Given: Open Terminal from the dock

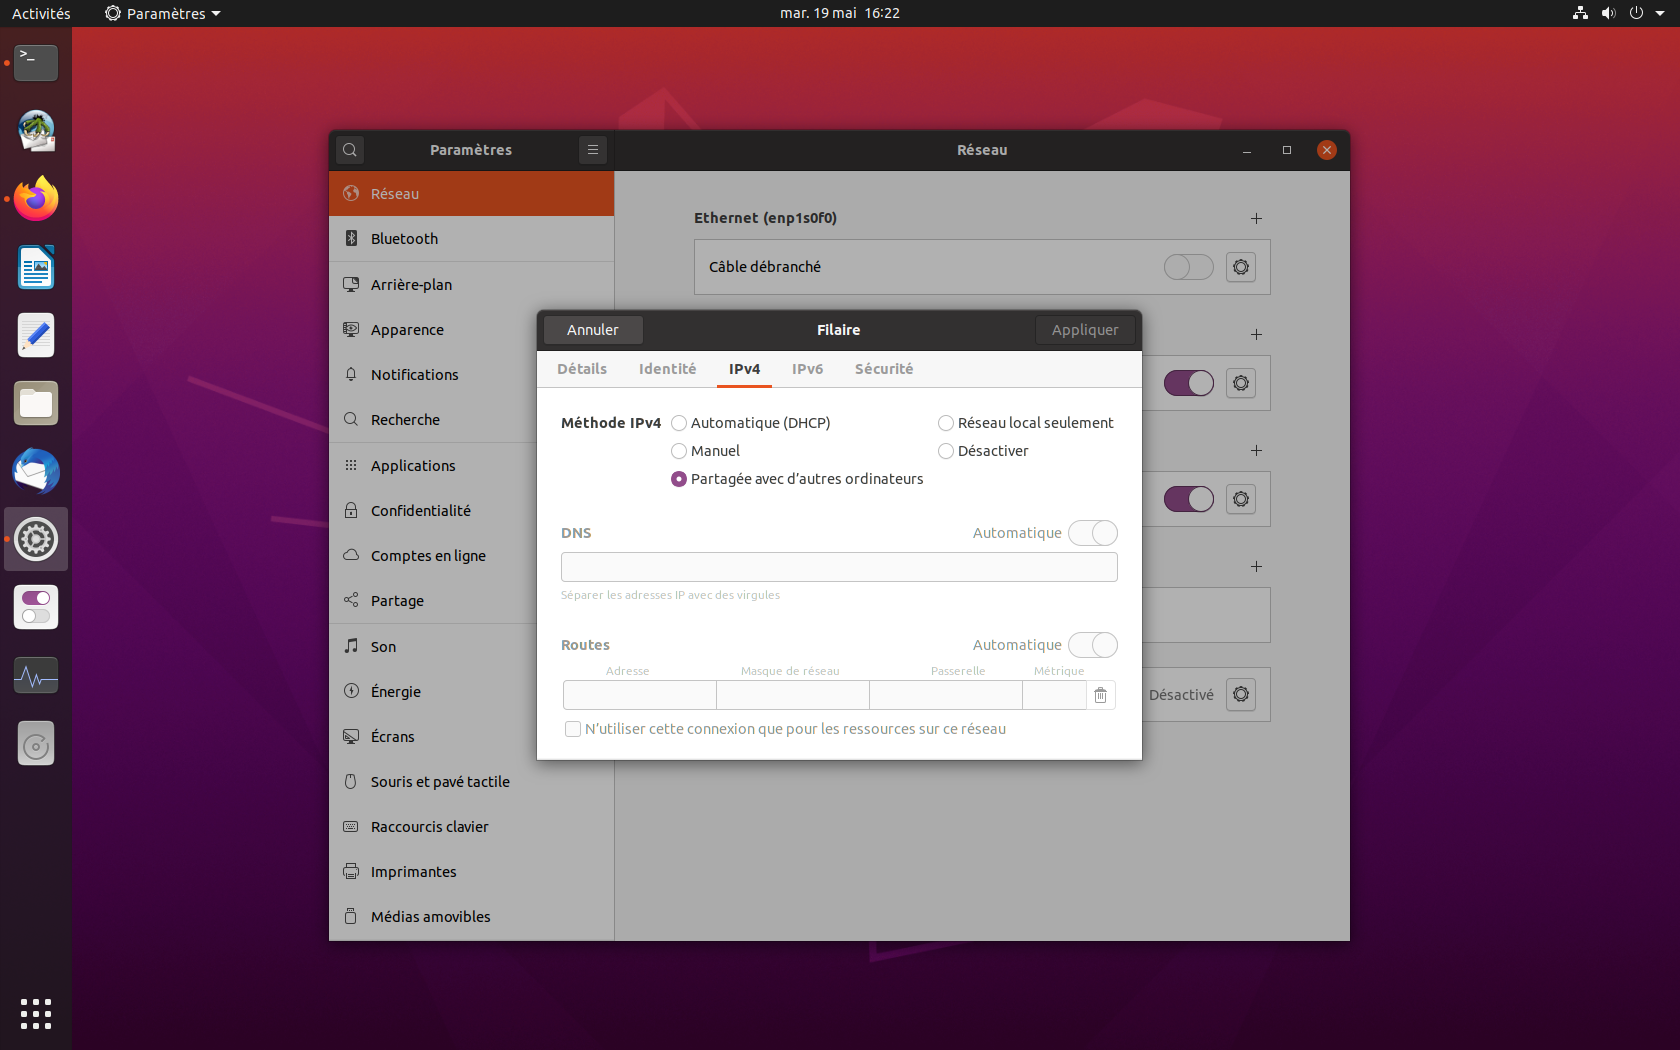Looking at the screenshot, I should pos(36,63).
